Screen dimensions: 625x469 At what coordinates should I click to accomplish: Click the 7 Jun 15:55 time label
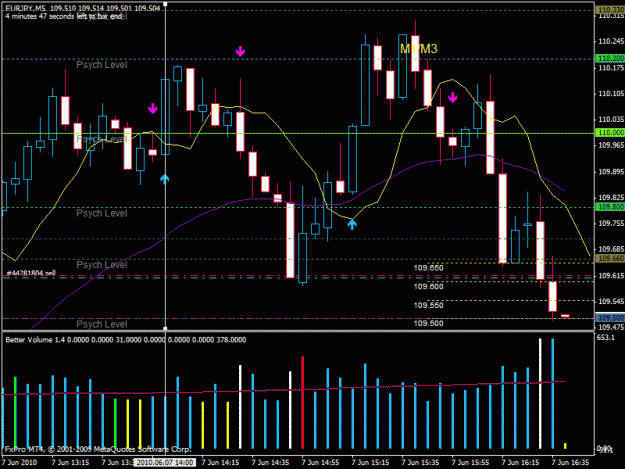(470, 463)
